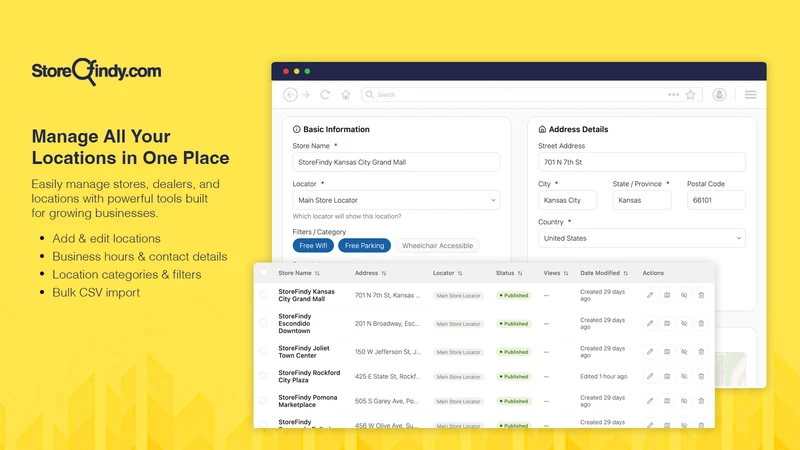Delete the Rockford City Plaza store
This screenshot has width=800, height=450.
702,377
